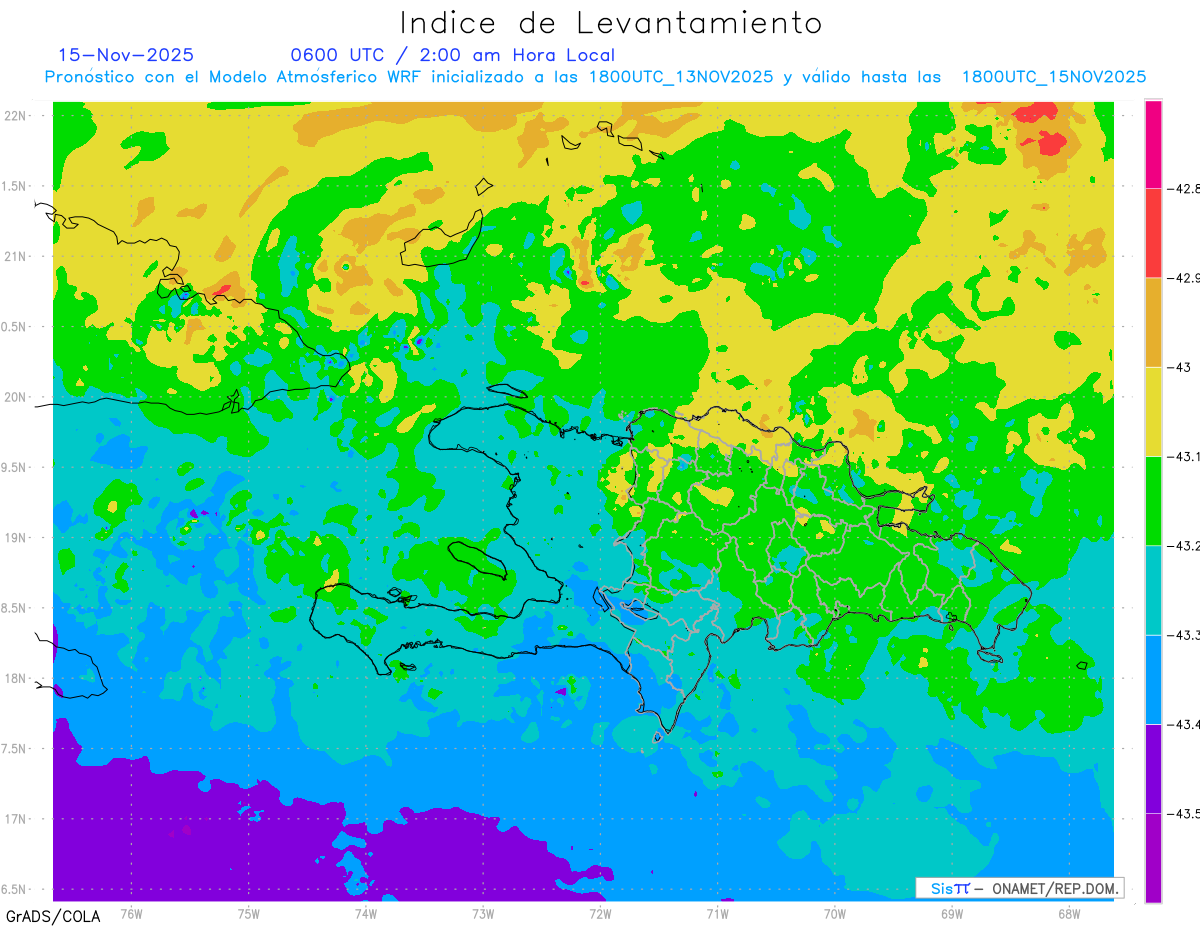The width and height of the screenshot is (1200, 927).
Task: Click the magenta swatch atop the legend
Action: coord(1153,144)
